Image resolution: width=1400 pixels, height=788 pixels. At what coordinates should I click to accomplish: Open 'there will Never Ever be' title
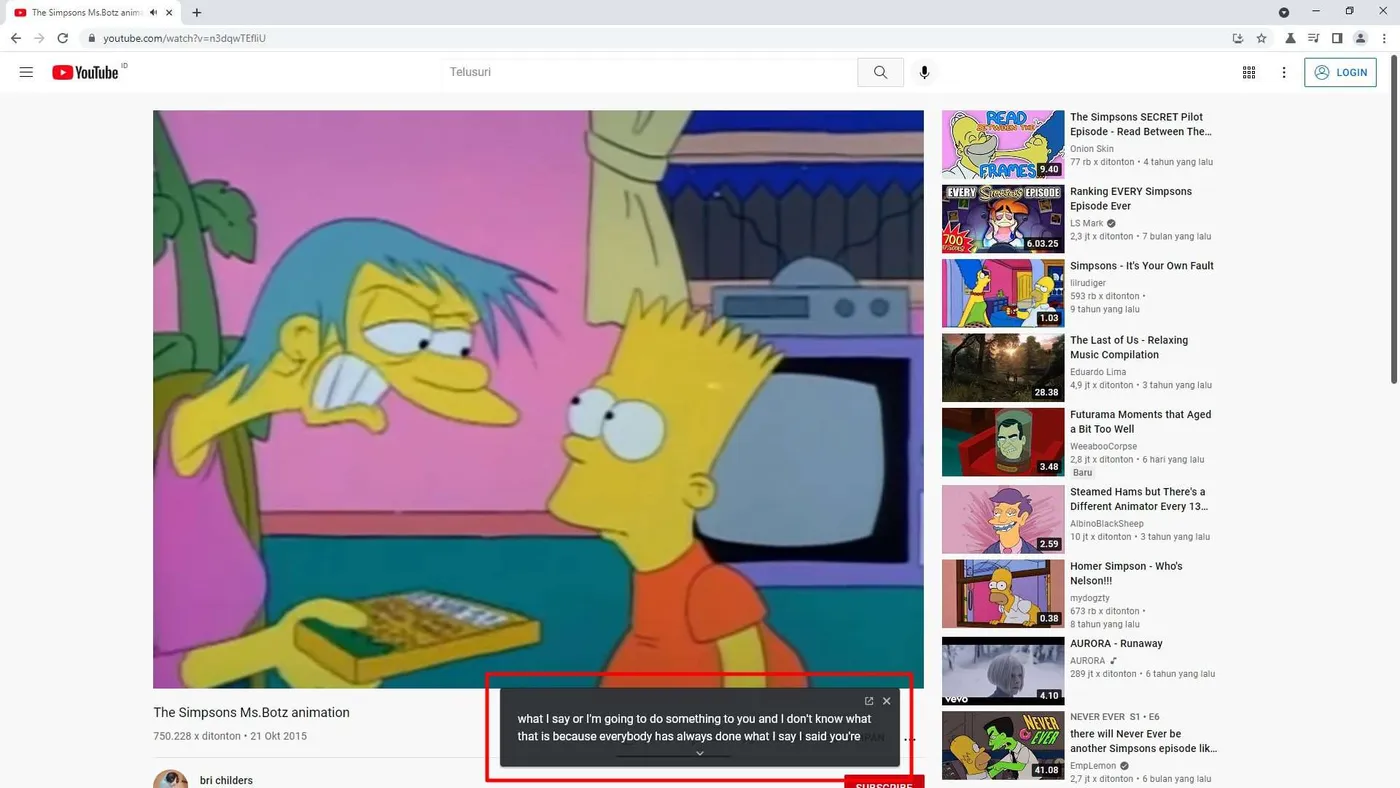click(x=1144, y=741)
